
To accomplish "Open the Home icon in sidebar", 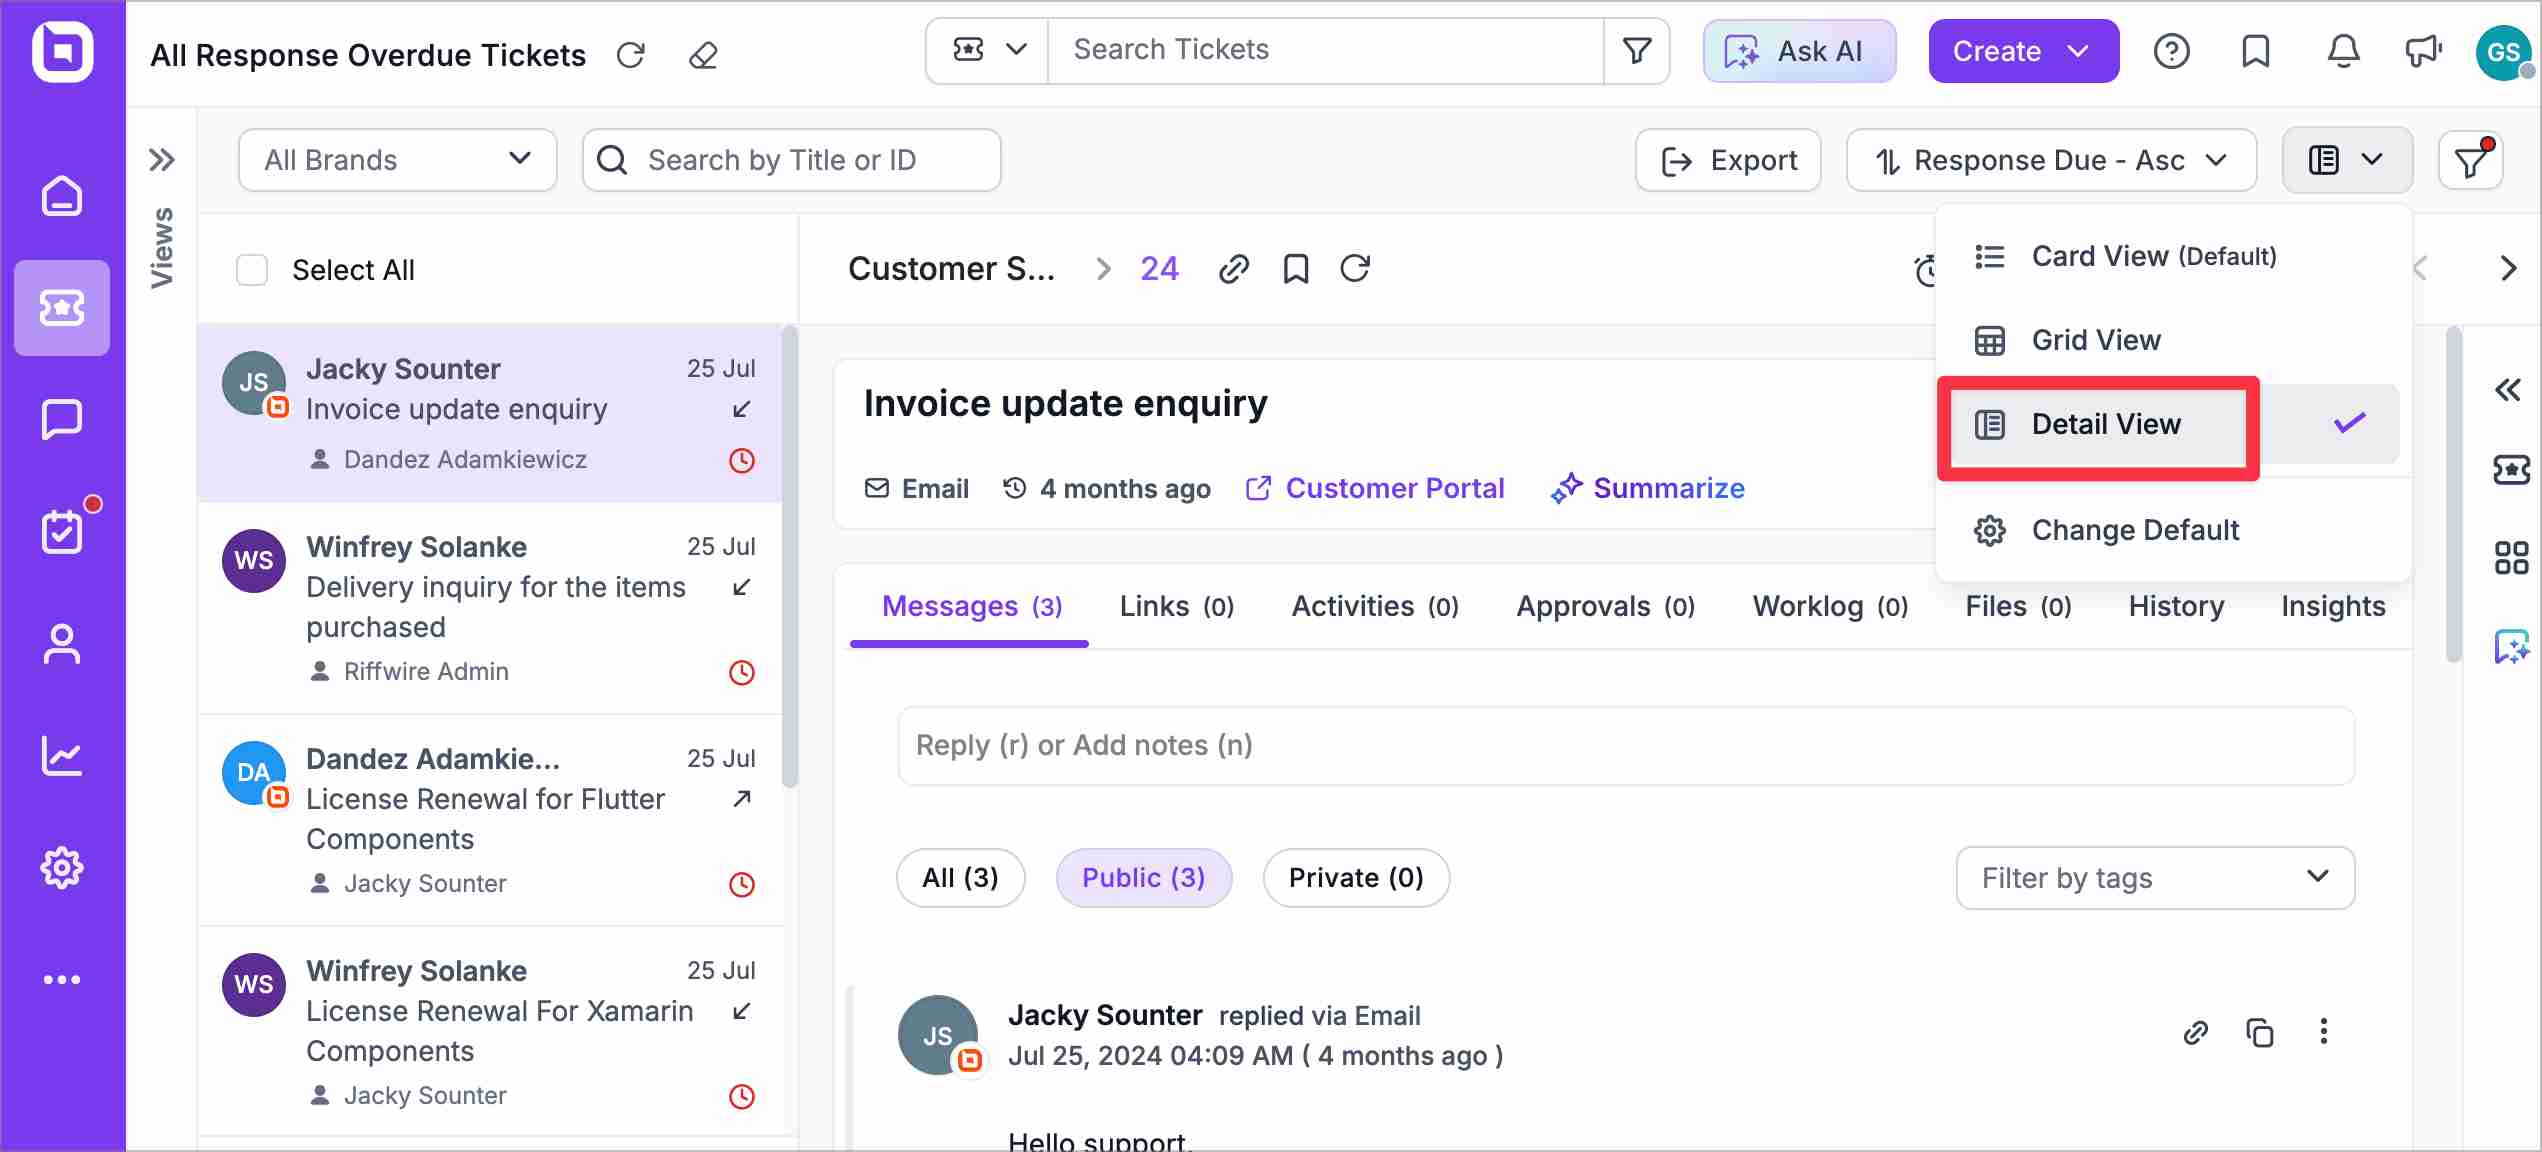I will pos(62,196).
